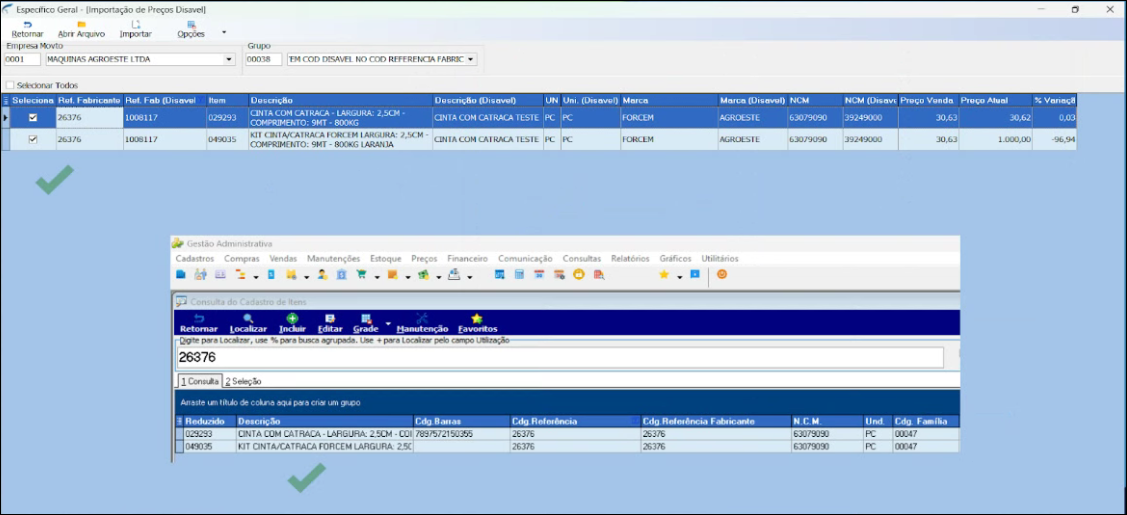Click the blue folder icon in Gestão Administrativa toolbar
This screenshot has width=1127, height=515.
(x=181, y=274)
